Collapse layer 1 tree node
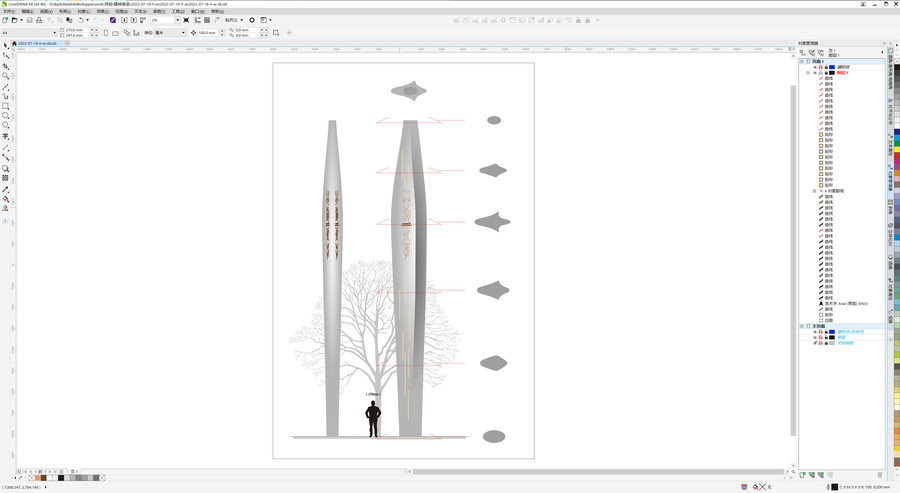900x493 pixels. click(808, 73)
